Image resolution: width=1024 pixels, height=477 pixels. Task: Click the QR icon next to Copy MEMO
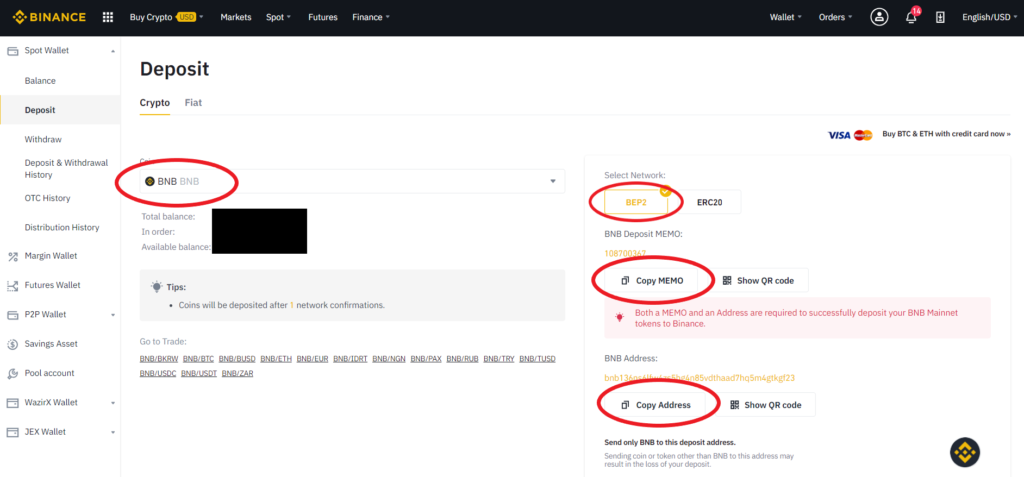point(728,281)
